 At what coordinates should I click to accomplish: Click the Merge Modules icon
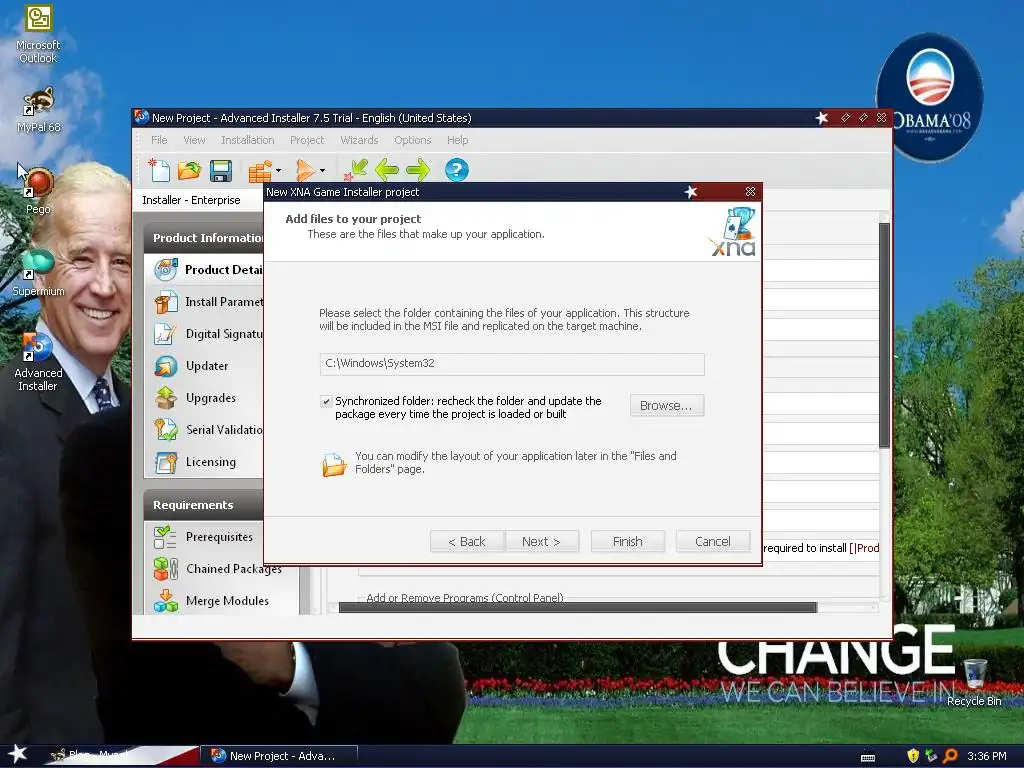coord(166,600)
